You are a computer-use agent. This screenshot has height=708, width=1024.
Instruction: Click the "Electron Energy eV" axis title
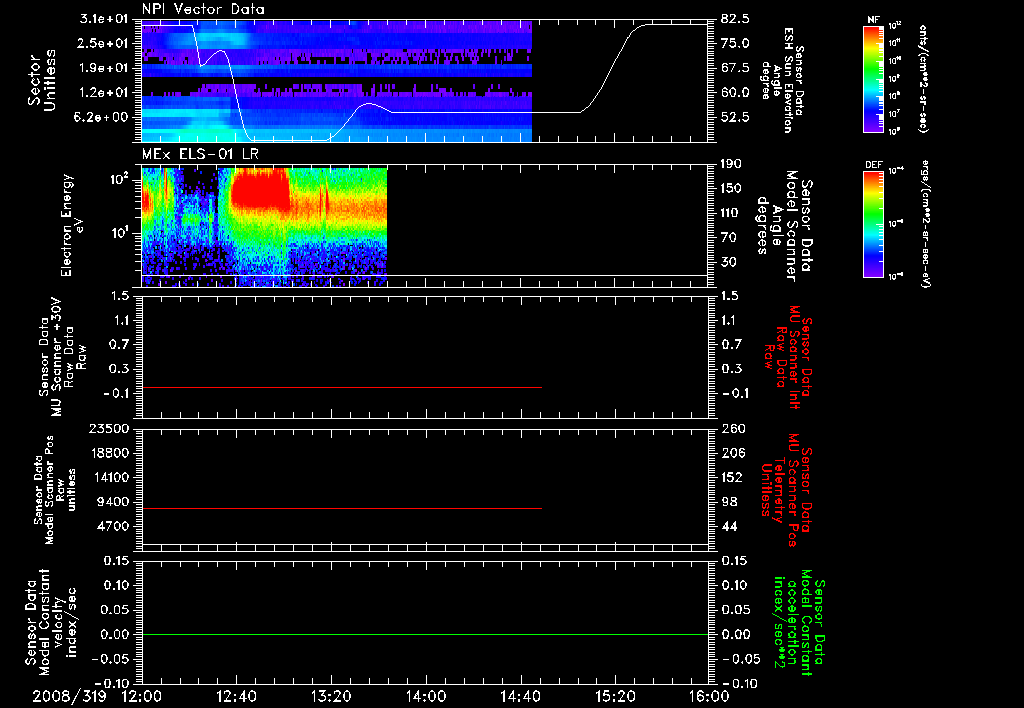click(x=72, y=225)
